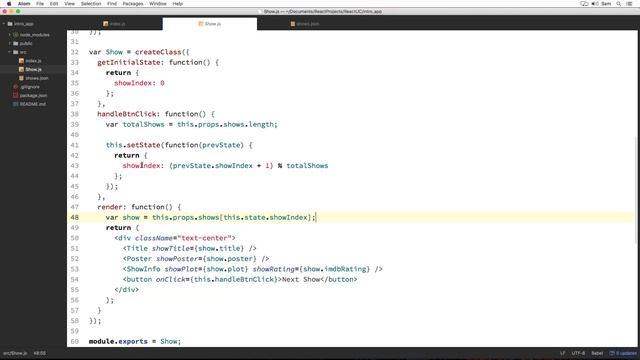This screenshot has width=640, height=360.
Task: Click the shows.json tab file icon
Action: 293,24
